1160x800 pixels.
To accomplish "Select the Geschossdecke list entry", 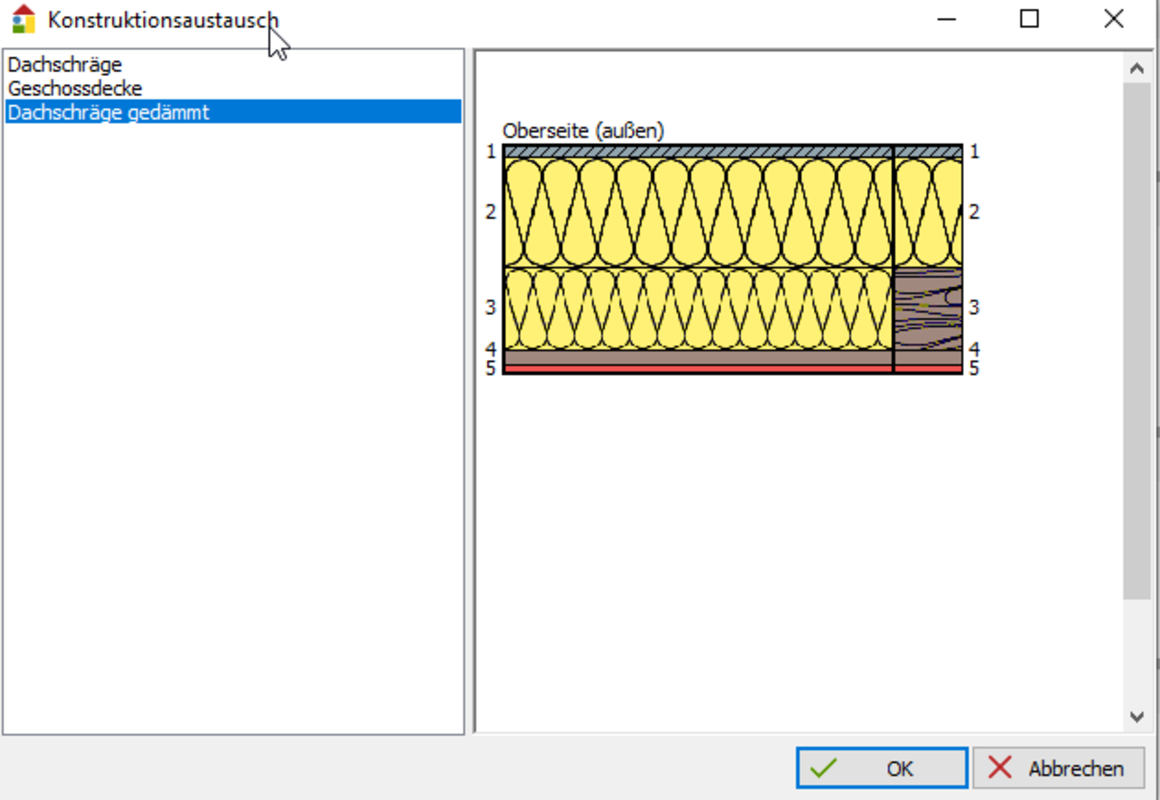I will coord(75,89).
